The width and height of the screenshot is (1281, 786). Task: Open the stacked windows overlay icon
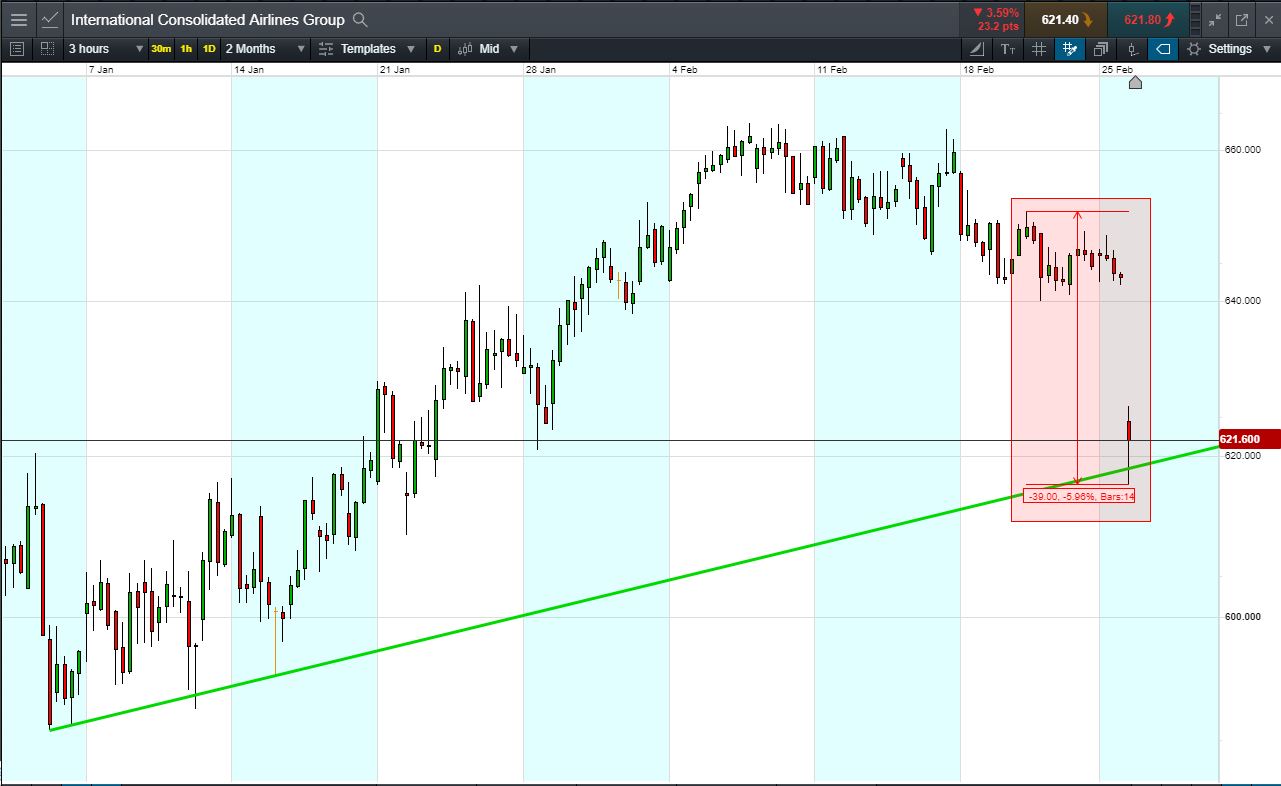point(1101,48)
